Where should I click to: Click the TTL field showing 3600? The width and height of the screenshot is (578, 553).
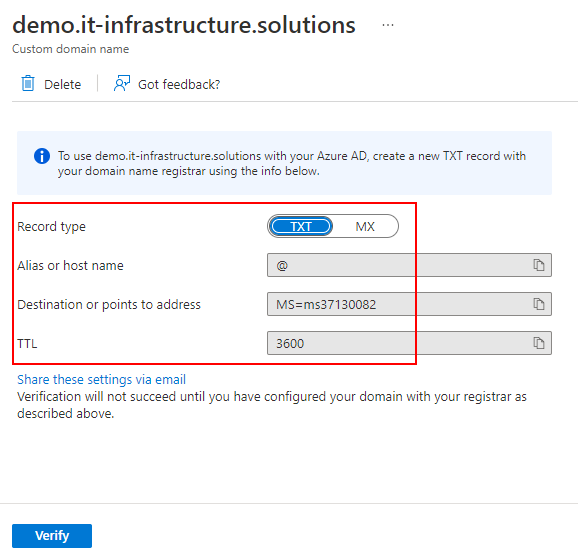coord(409,343)
